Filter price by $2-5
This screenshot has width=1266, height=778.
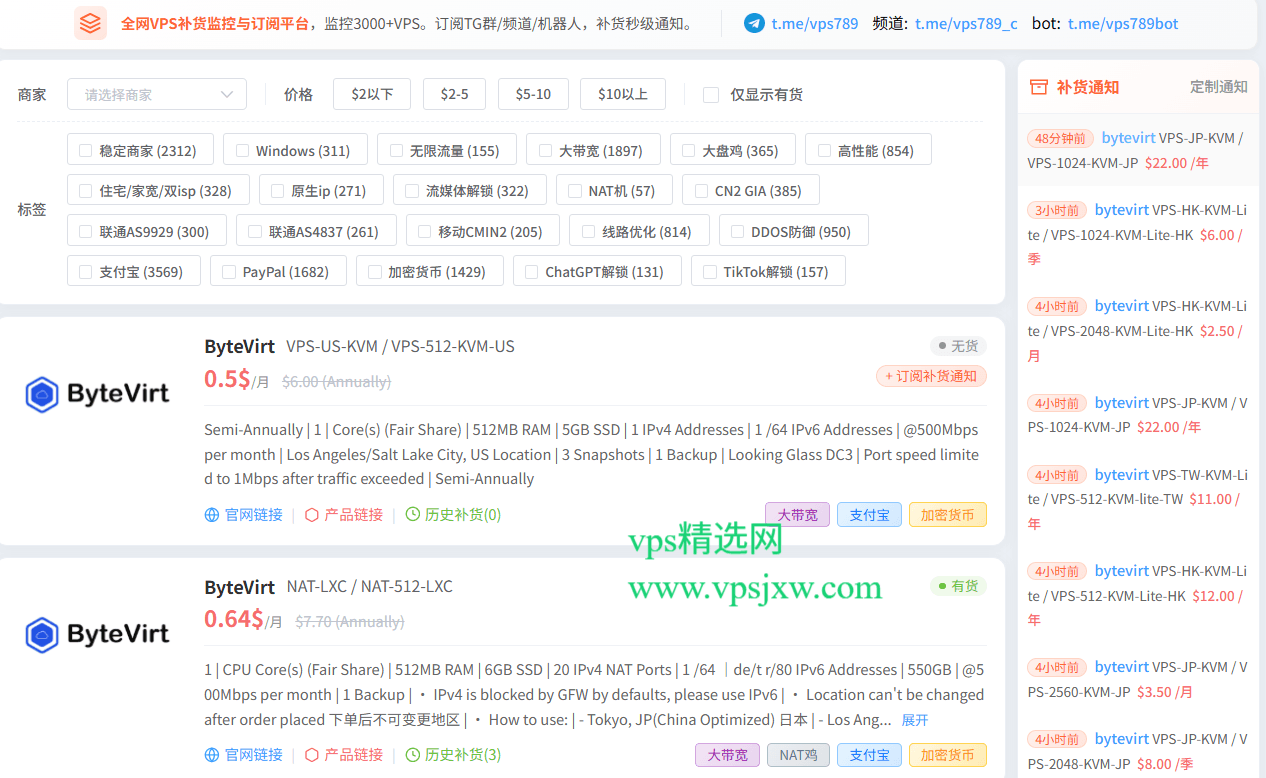(454, 95)
